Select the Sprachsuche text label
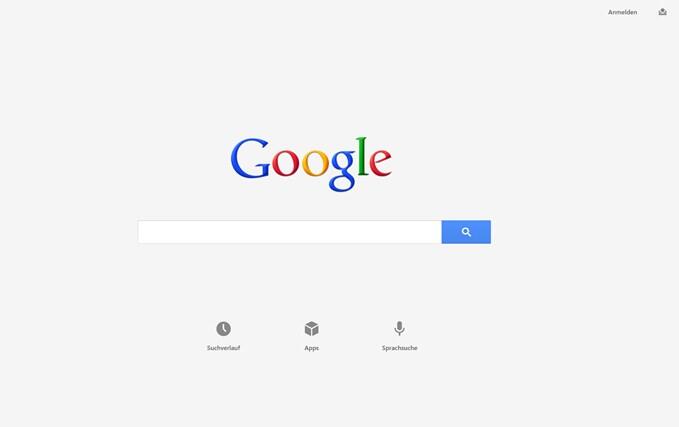679x427 pixels. [399, 348]
